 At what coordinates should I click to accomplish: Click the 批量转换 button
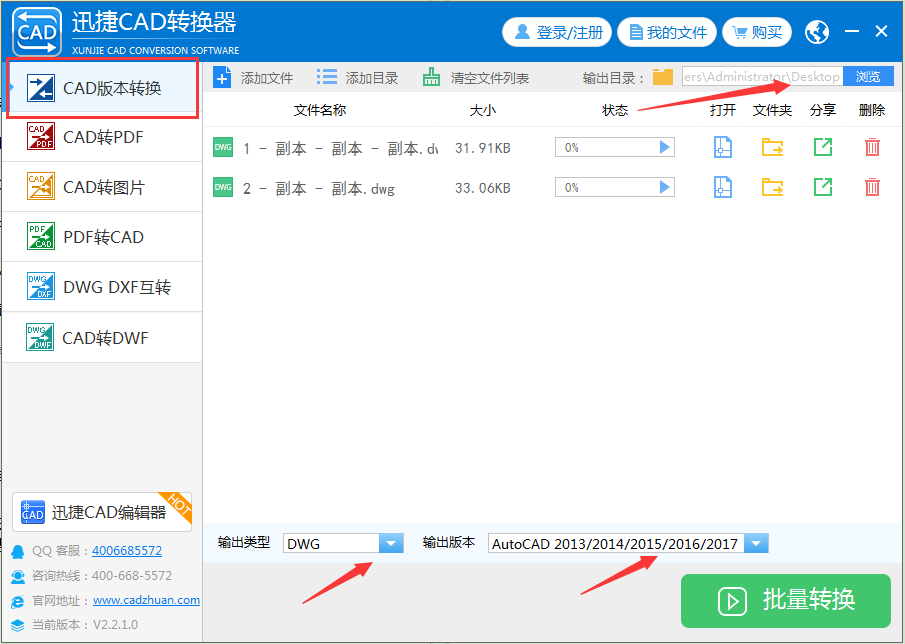tap(786, 601)
